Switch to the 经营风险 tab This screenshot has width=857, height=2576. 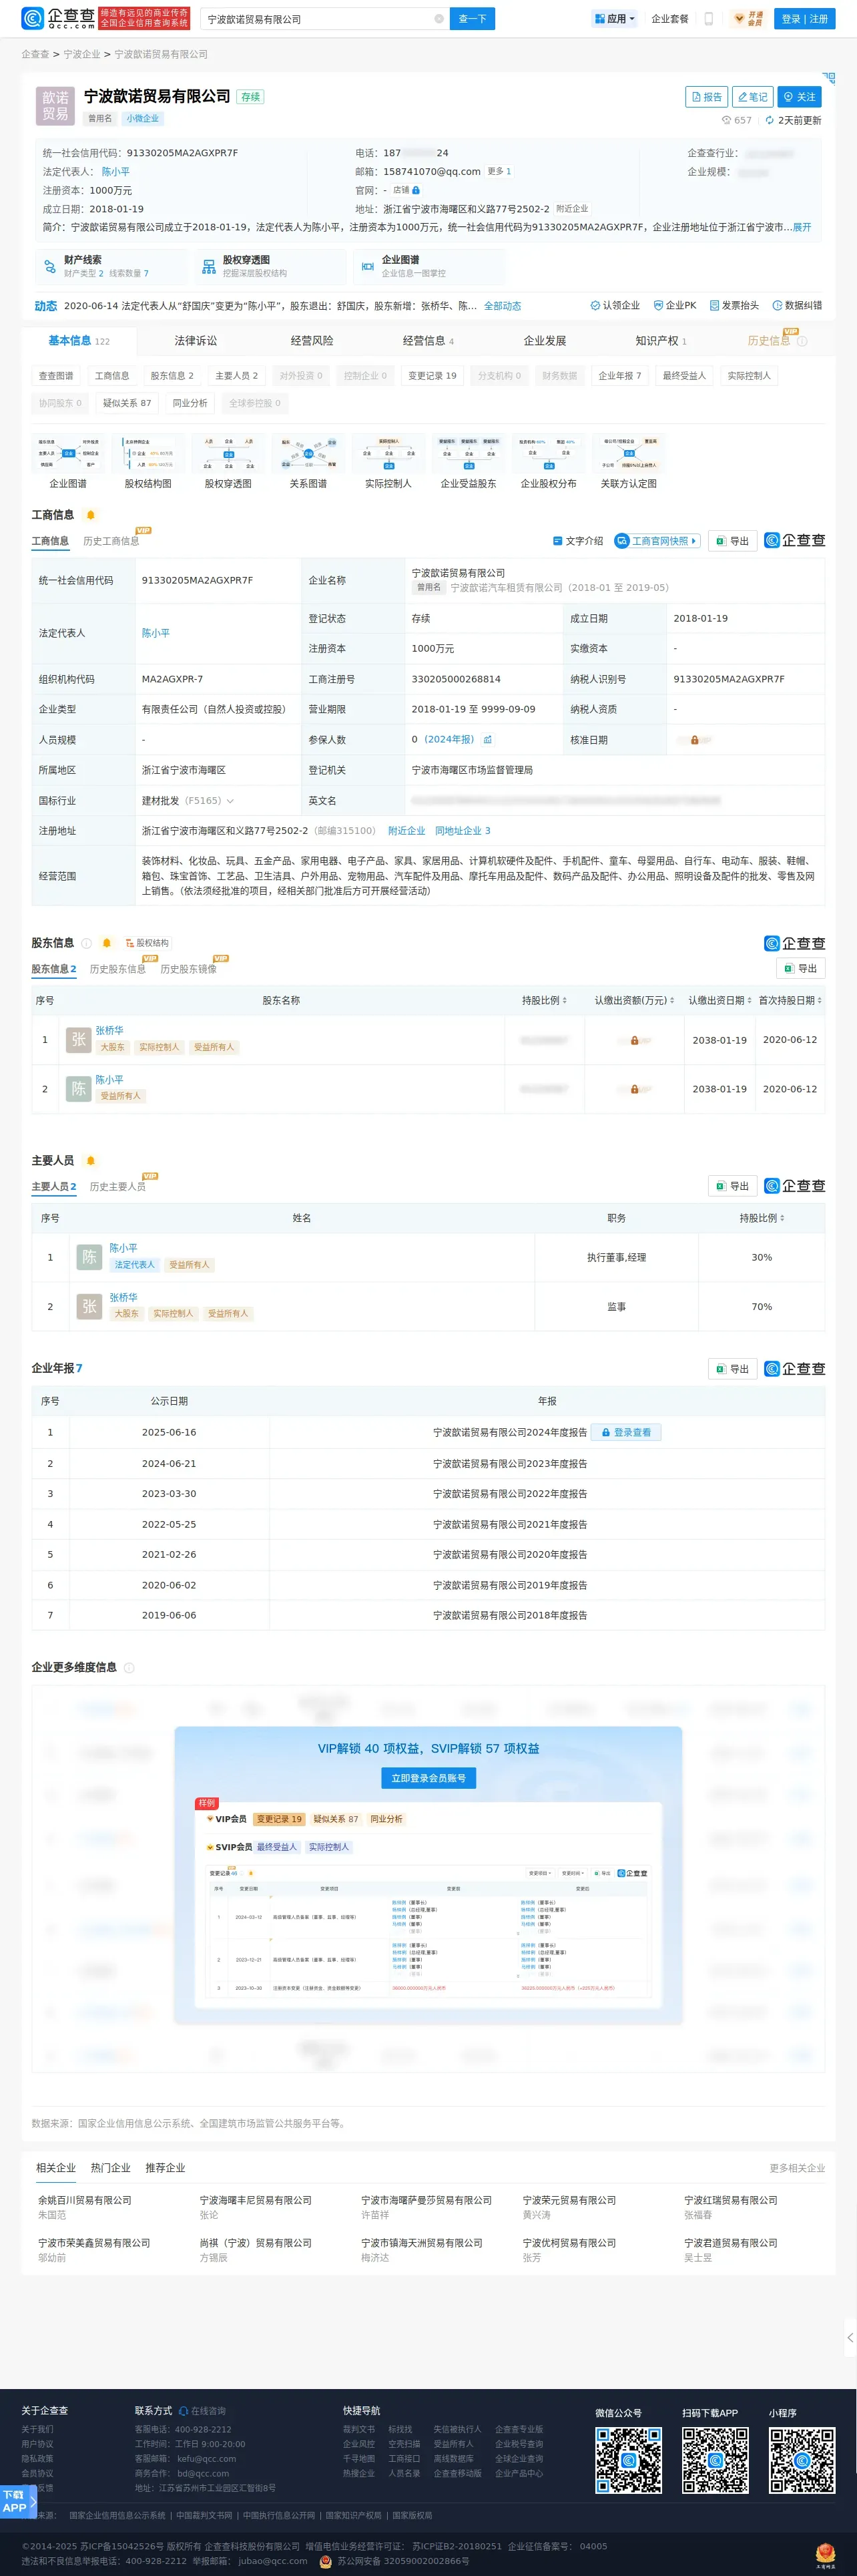point(312,341)
